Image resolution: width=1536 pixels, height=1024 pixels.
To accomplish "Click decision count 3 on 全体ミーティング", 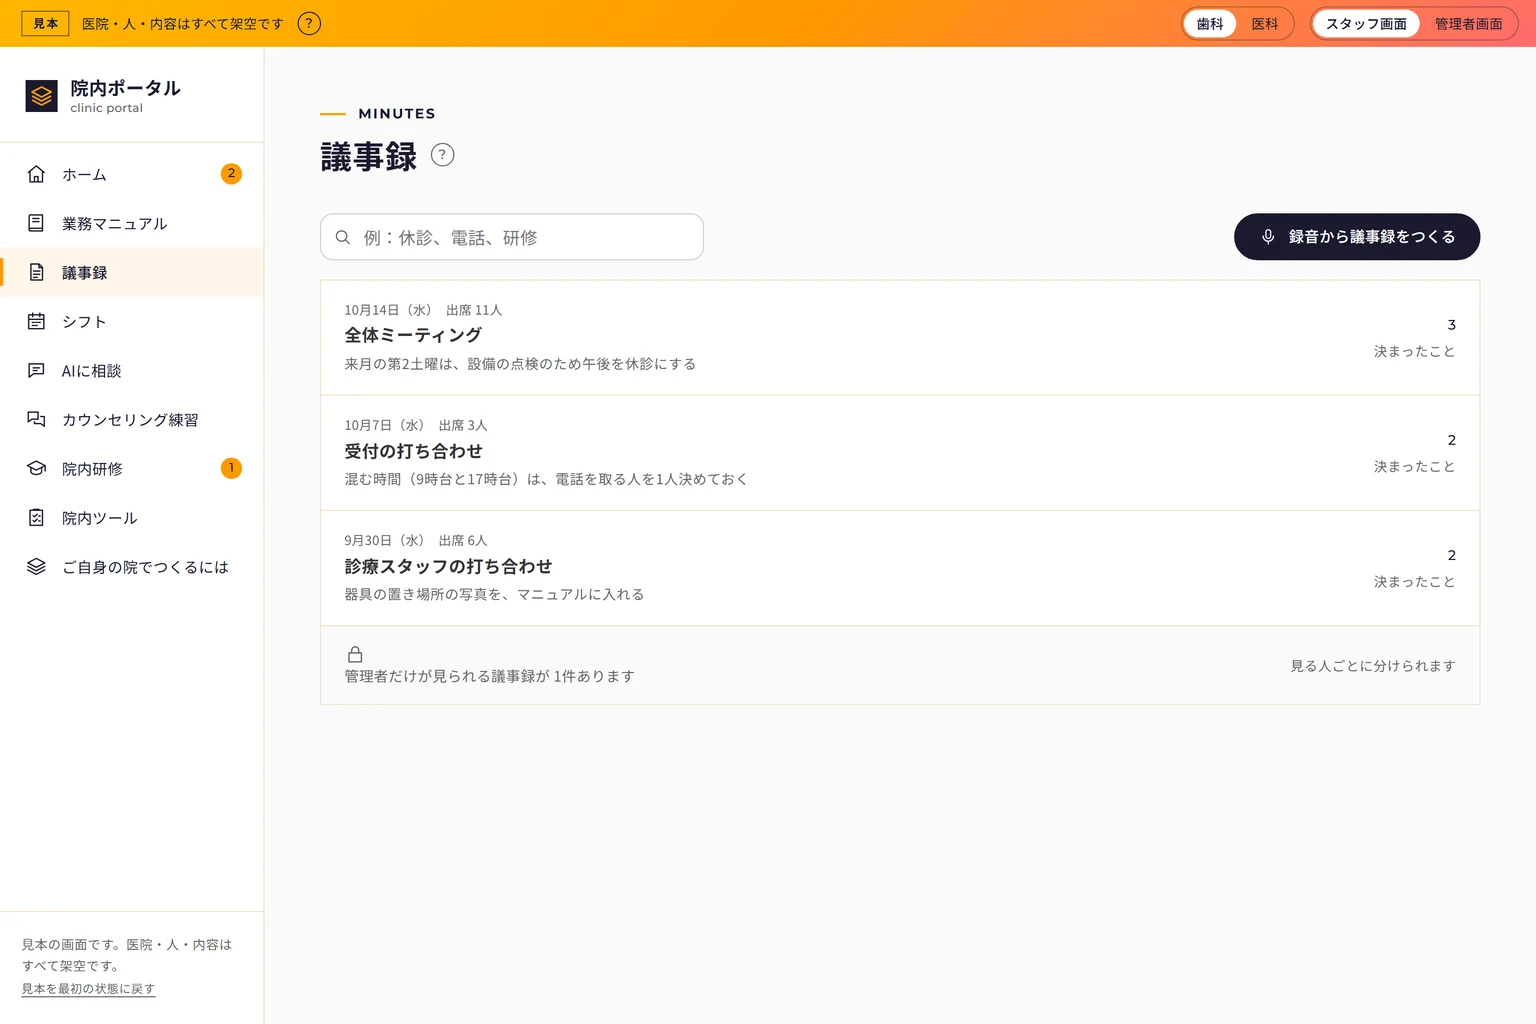I will (1451, 325).
